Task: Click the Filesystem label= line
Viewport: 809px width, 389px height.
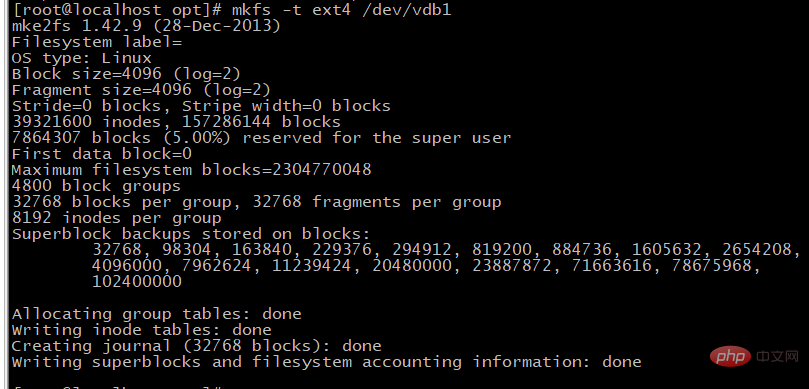Action: coord(96,42)
